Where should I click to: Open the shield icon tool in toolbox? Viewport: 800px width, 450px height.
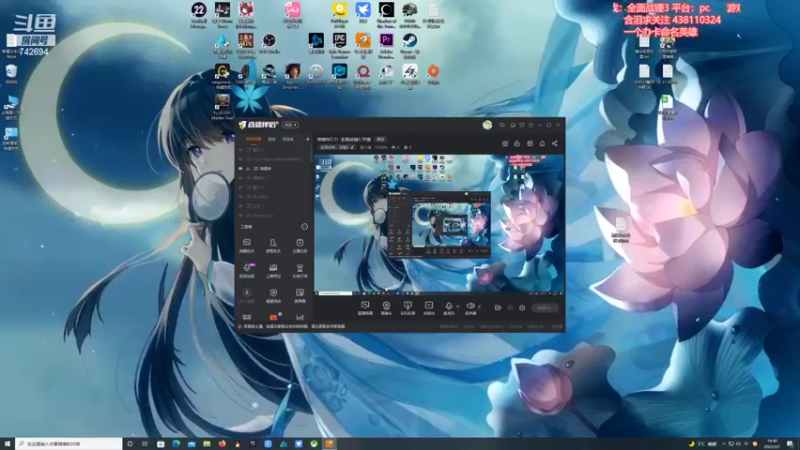pos(273,295)
